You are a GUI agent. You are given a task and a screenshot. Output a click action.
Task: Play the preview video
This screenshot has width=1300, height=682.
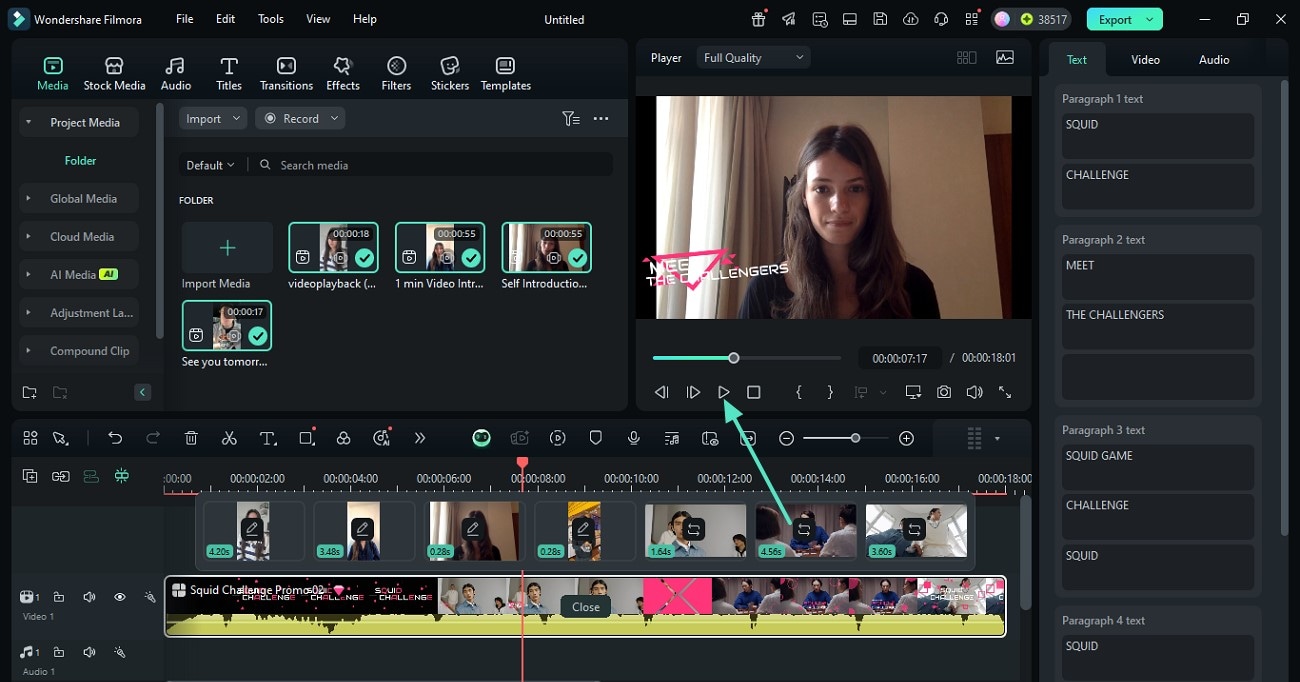coord(724,392)
